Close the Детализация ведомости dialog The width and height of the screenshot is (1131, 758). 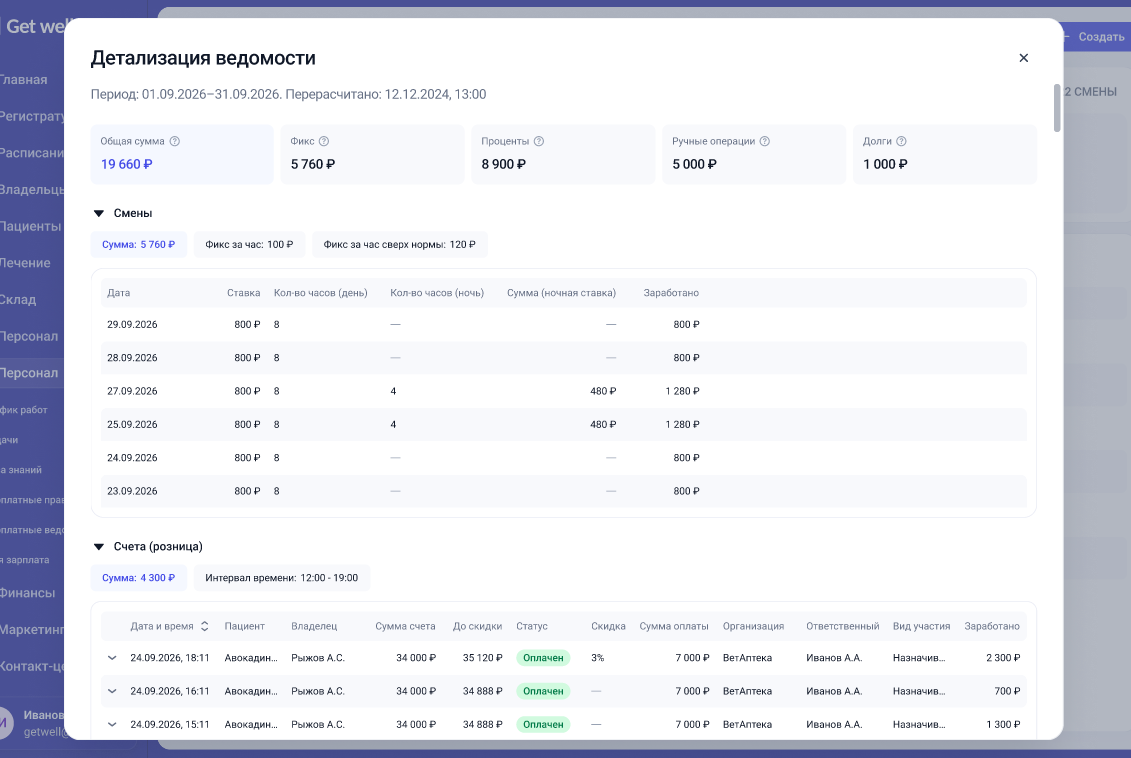click(x=1023, y=58)
